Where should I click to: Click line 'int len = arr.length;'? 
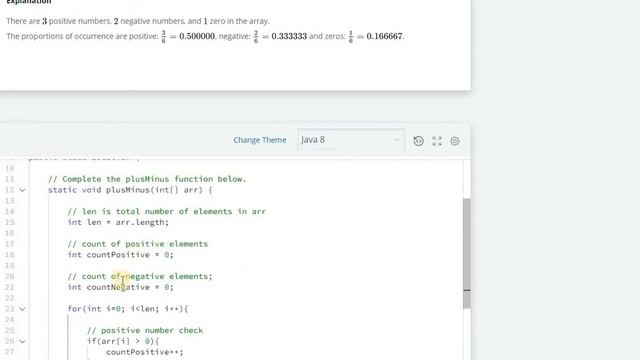click(118, 222)
